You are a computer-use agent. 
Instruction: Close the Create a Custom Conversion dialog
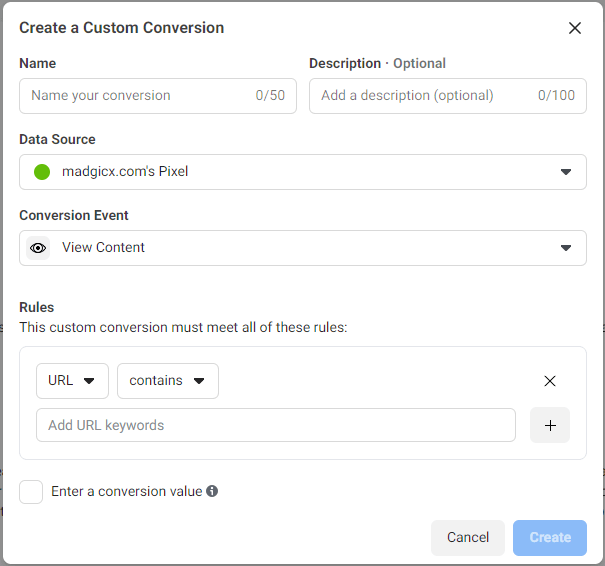click(x=575, y=28)
